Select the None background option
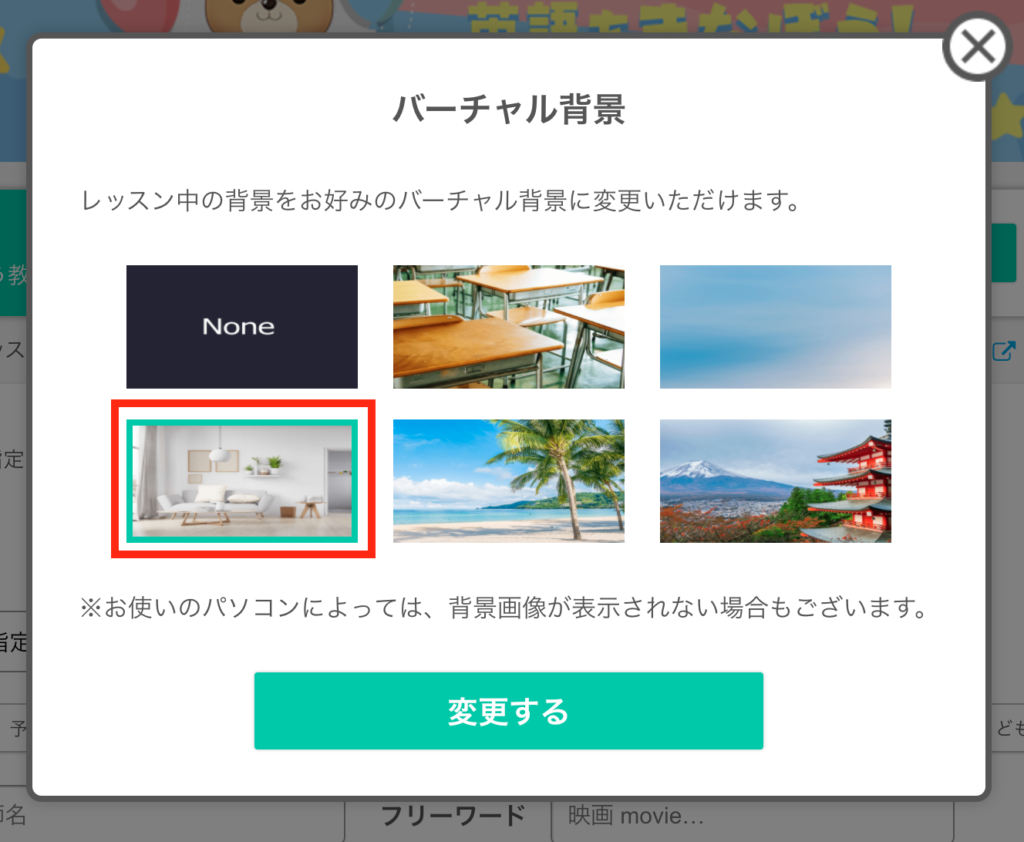This screenshot has height=842, width=1024. (242, 327)
